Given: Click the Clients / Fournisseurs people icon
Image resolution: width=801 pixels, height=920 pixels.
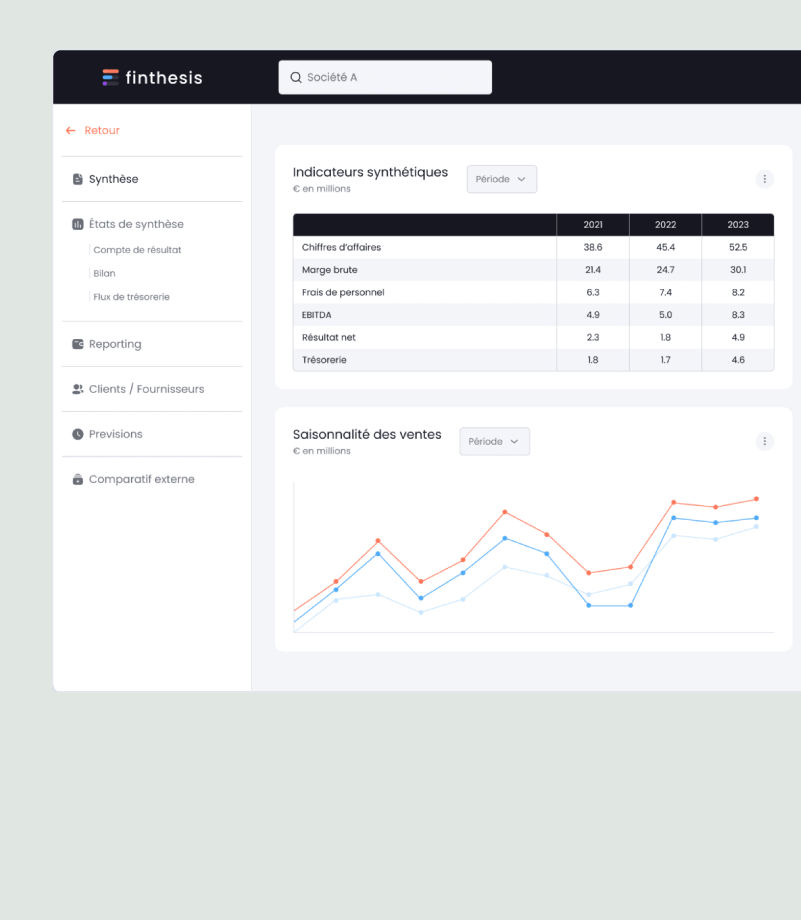Looking at the screenshot, I should (77, 389).
